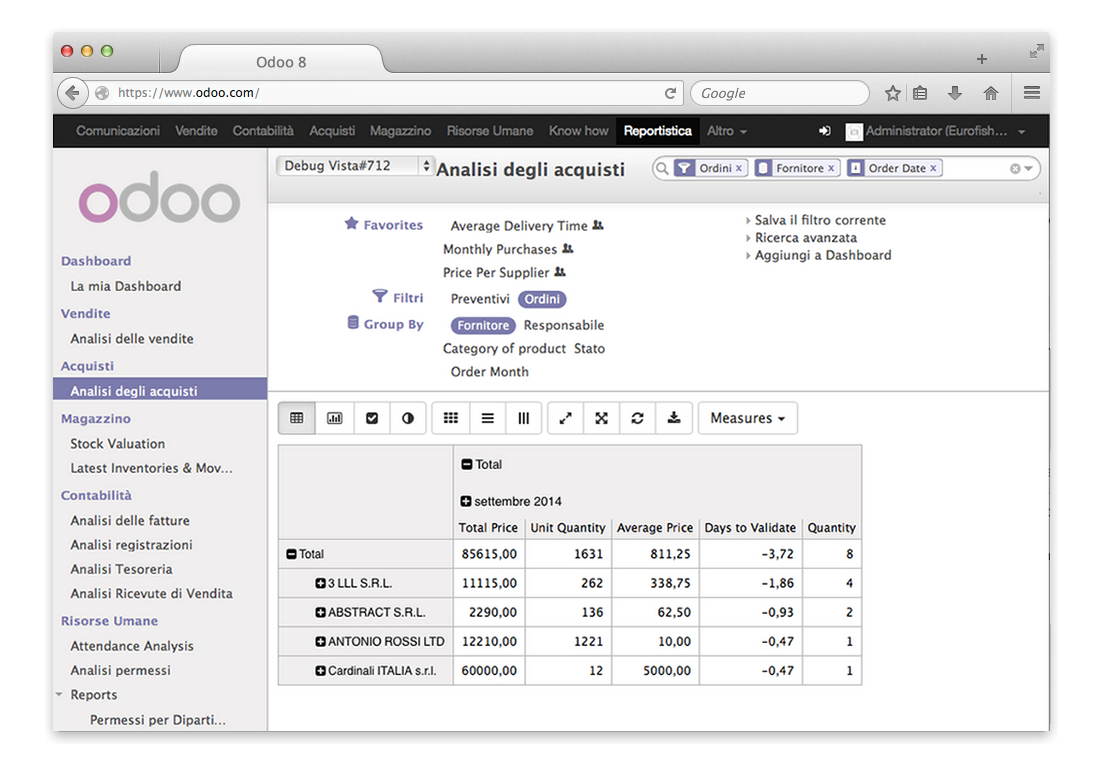Enable the Preventivi filter

(x=479, y=298)
